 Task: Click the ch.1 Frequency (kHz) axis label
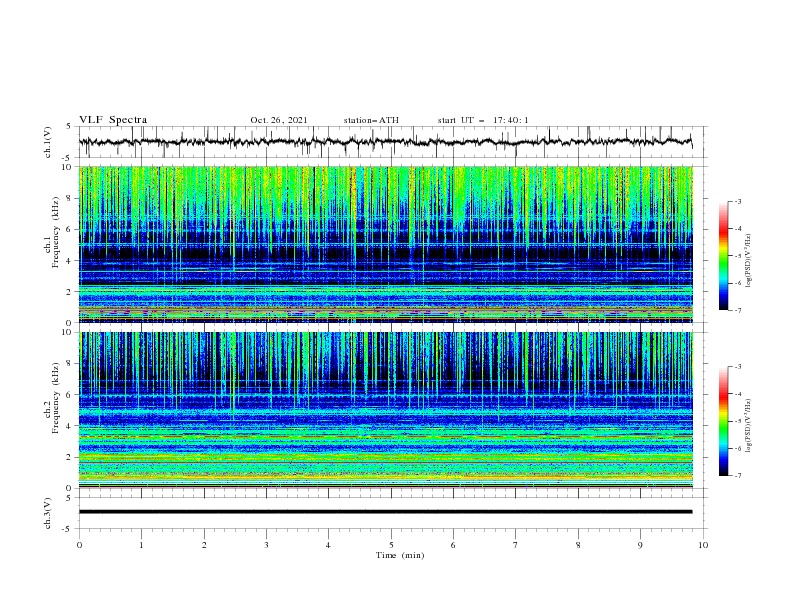(x=52, y=232)
